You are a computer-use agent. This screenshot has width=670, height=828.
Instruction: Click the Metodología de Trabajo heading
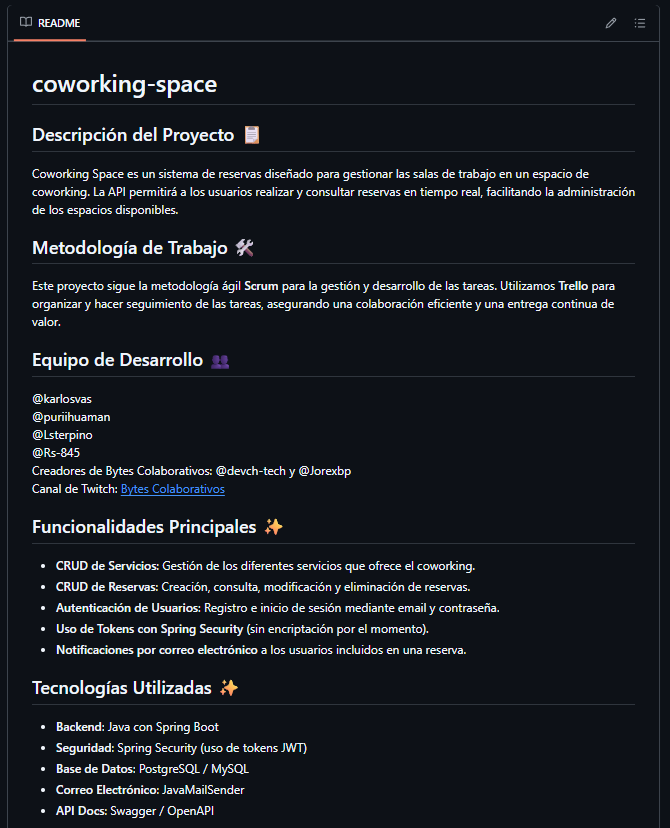click(130, 248)
